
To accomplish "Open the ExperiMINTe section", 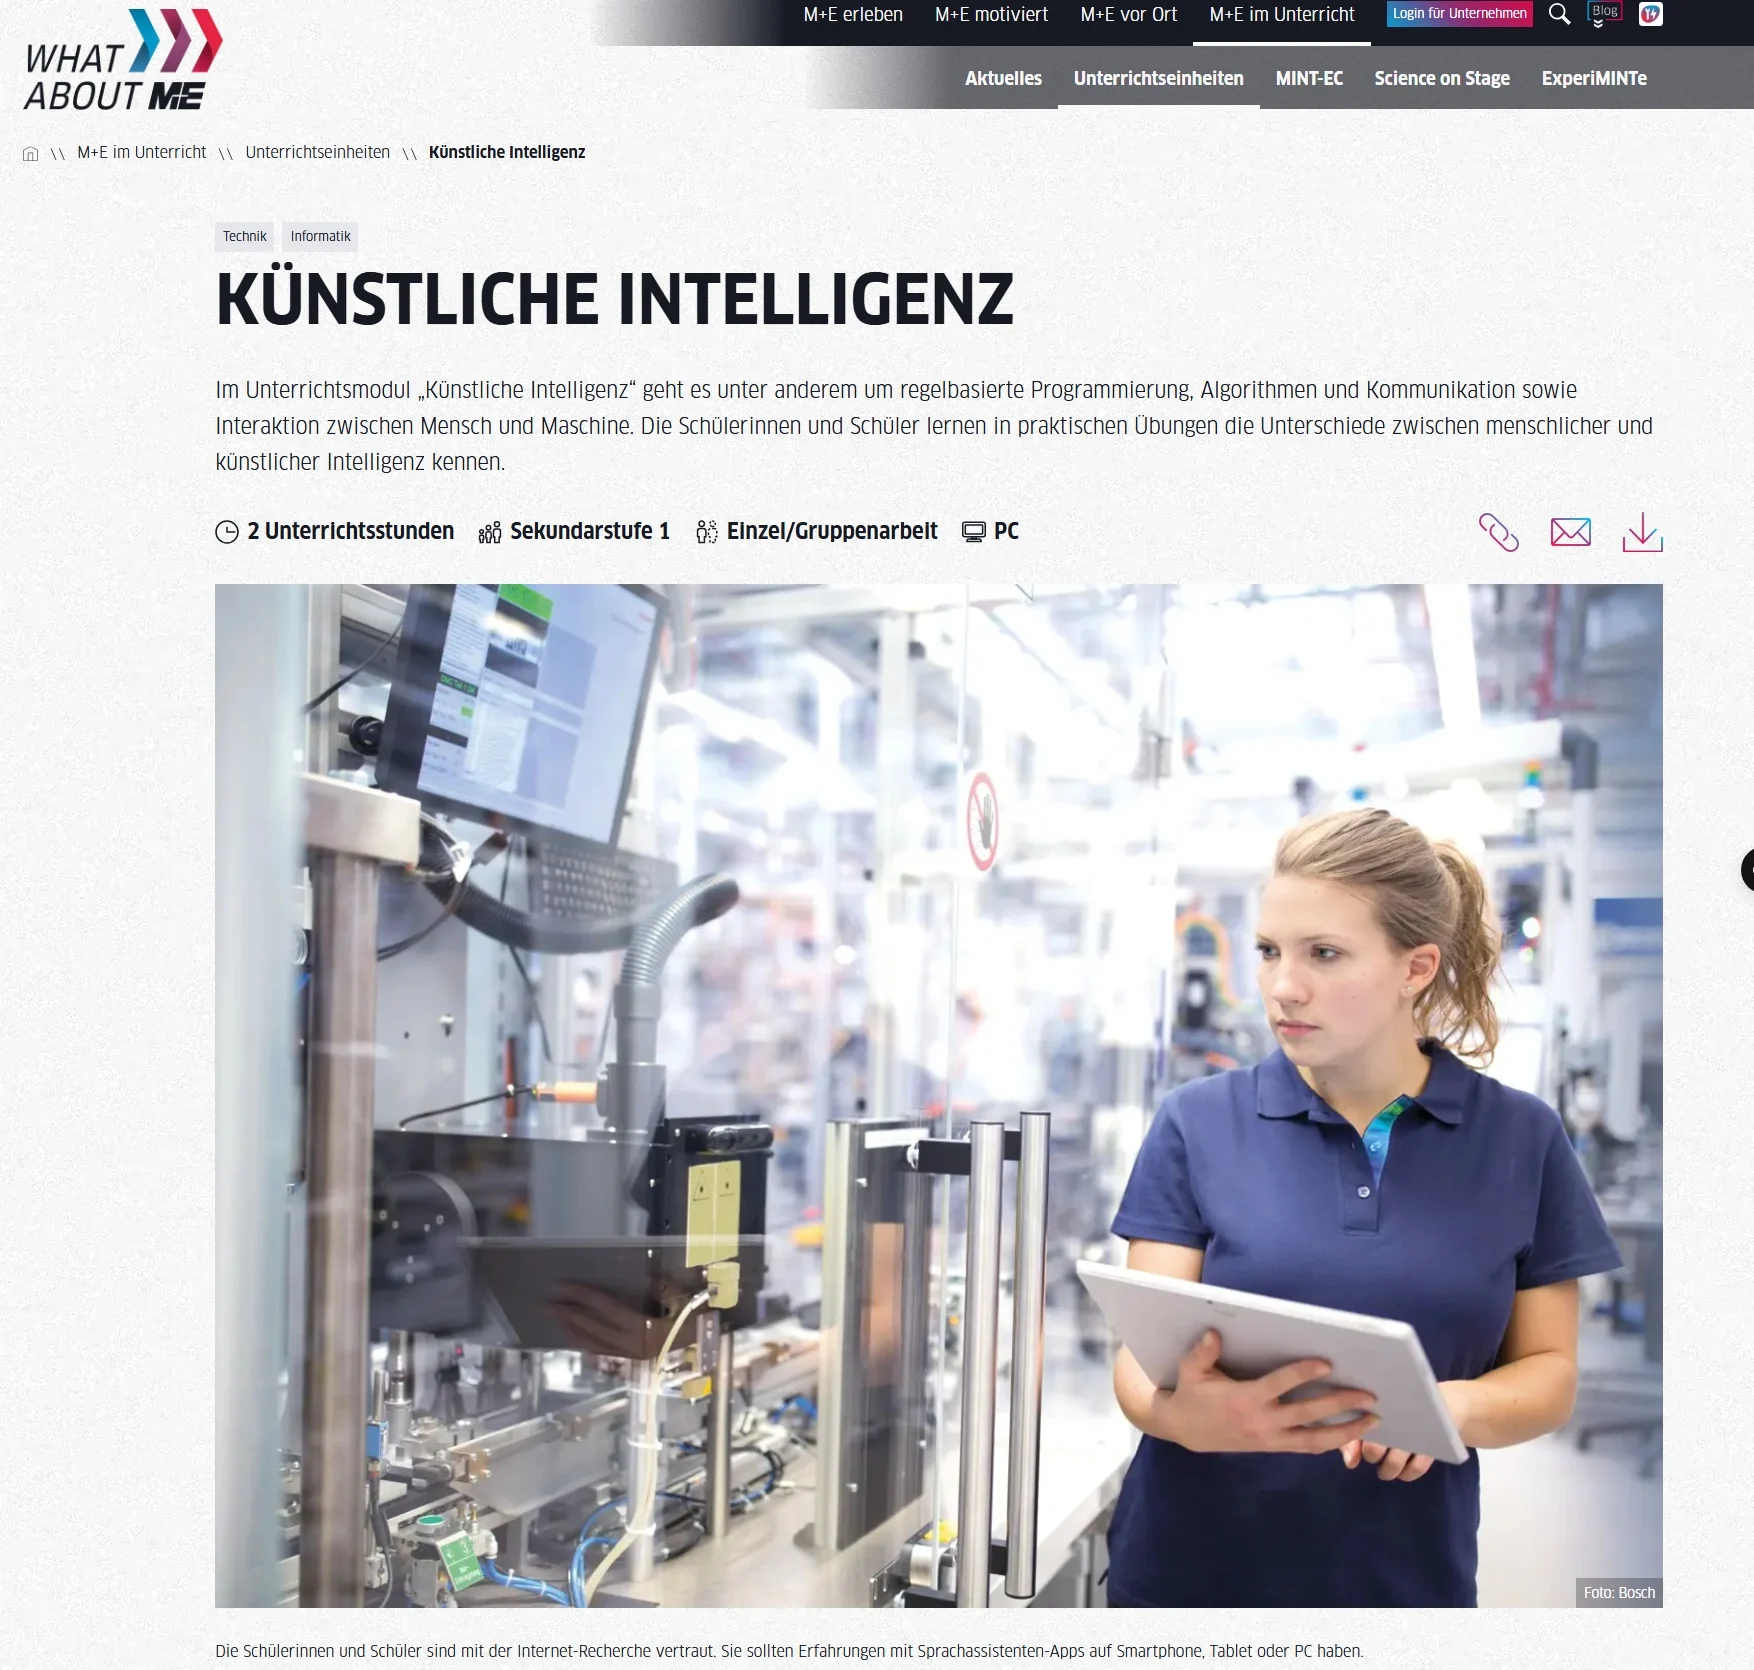I will [1593, 78].
